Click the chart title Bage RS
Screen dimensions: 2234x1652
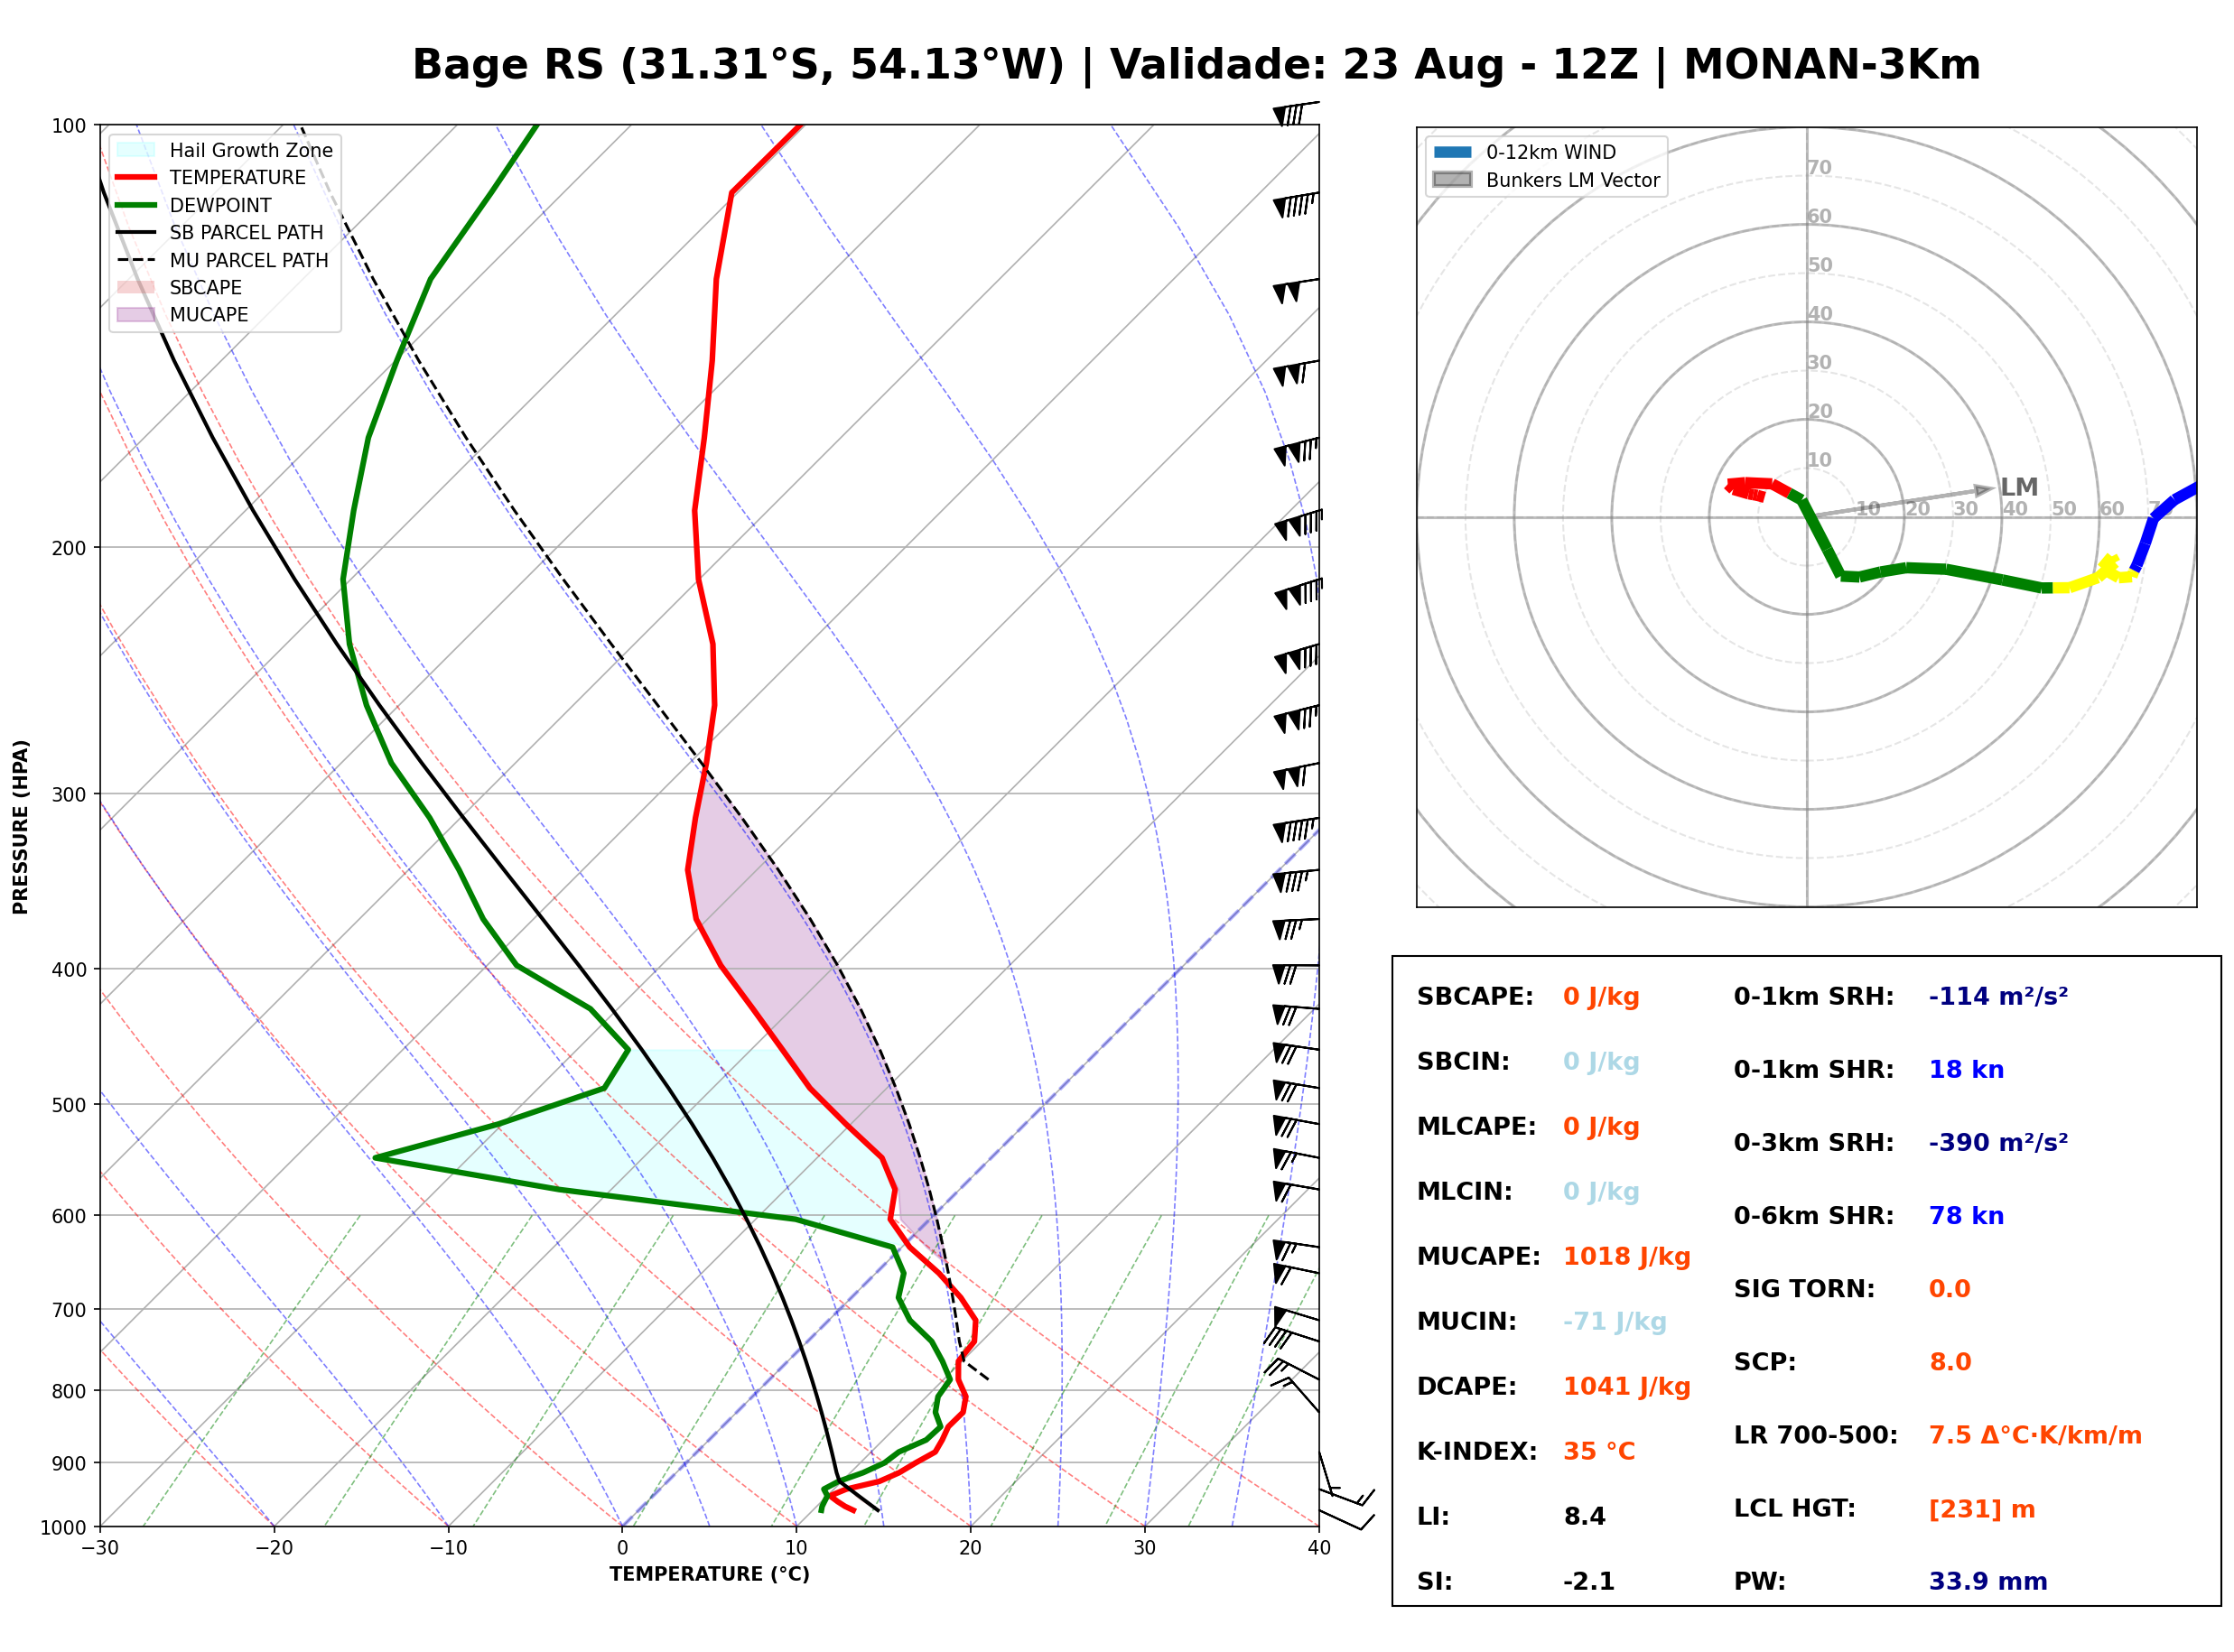(508, 64)
